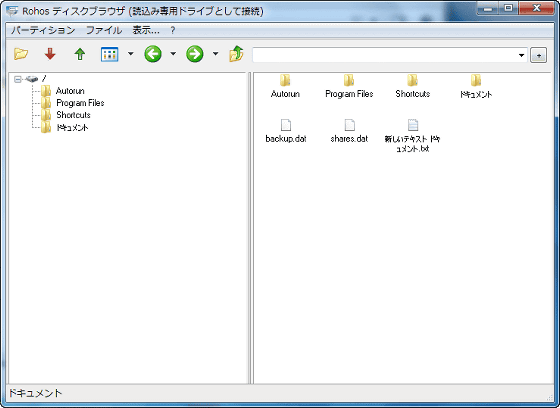Image resolution: width=560 pixels, height=408 pixels.
Task: Click the Program Files folder icon in file pane
Action: point(349,80)
